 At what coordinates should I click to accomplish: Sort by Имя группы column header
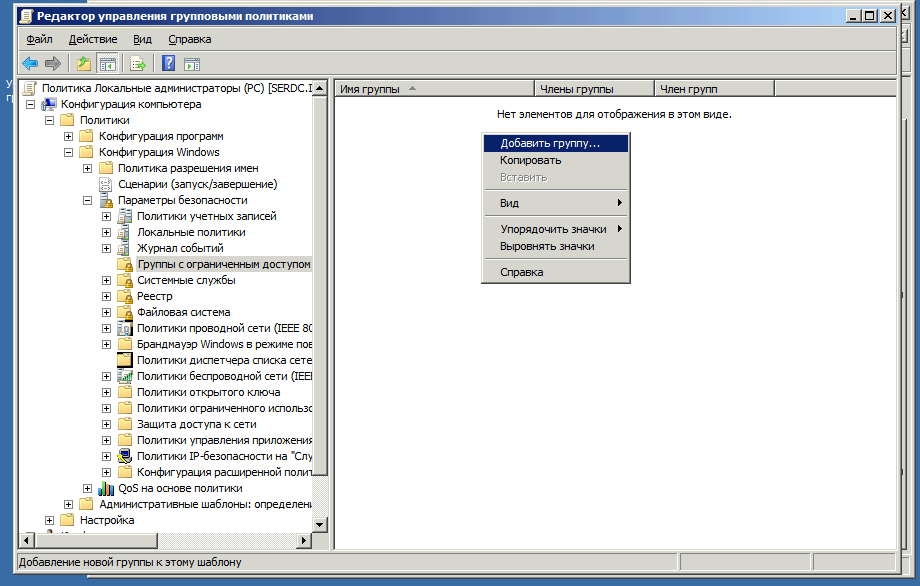(370, 89)
